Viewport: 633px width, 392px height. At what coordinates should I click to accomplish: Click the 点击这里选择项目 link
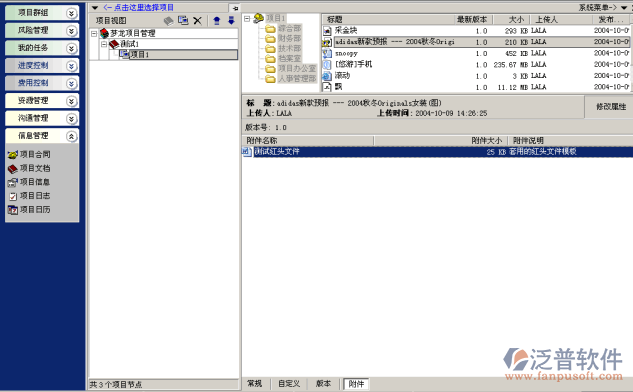click(138, 7)
